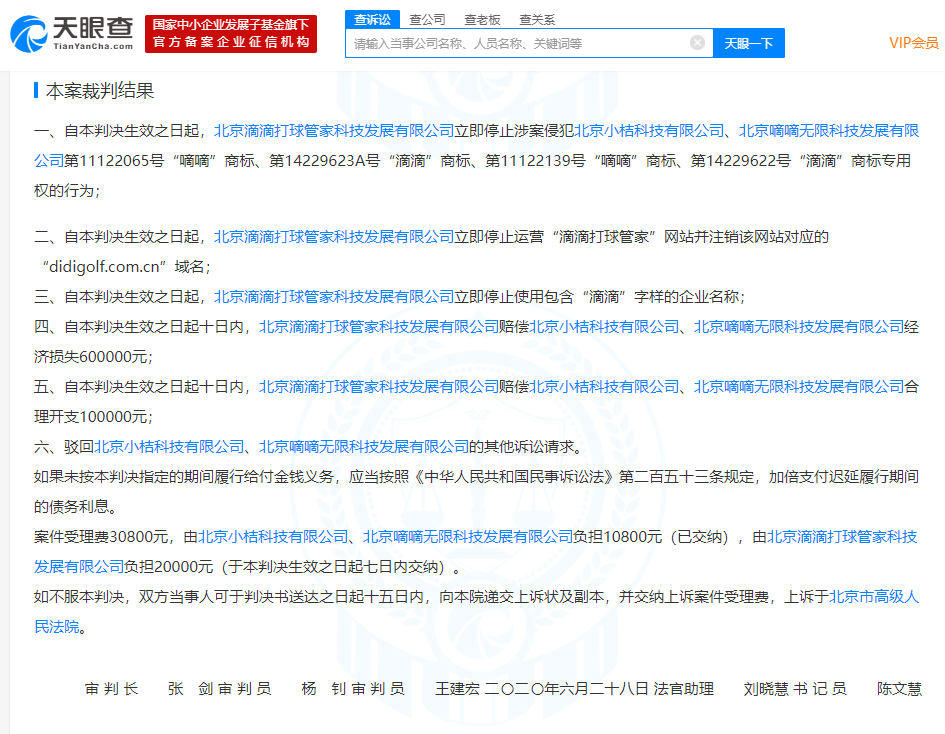Click the 负担20000元 text
Screen dimensions: 945x734
(x=169, y=566)
